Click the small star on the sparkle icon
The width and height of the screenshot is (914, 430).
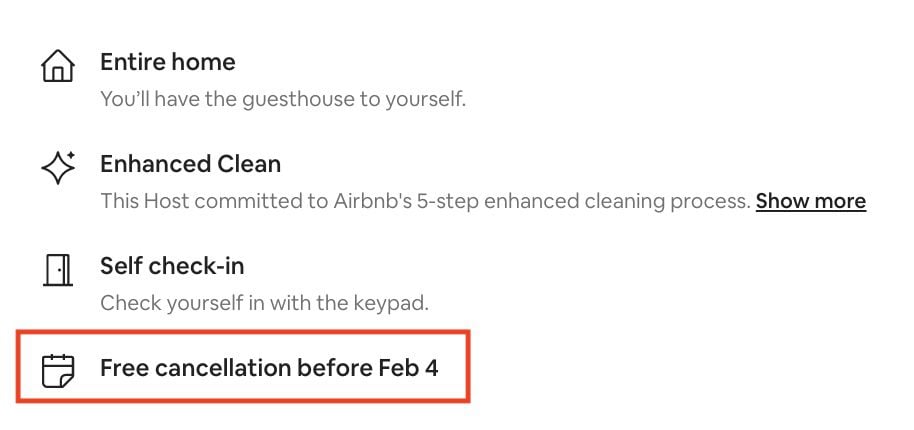(x=71, y=156)
